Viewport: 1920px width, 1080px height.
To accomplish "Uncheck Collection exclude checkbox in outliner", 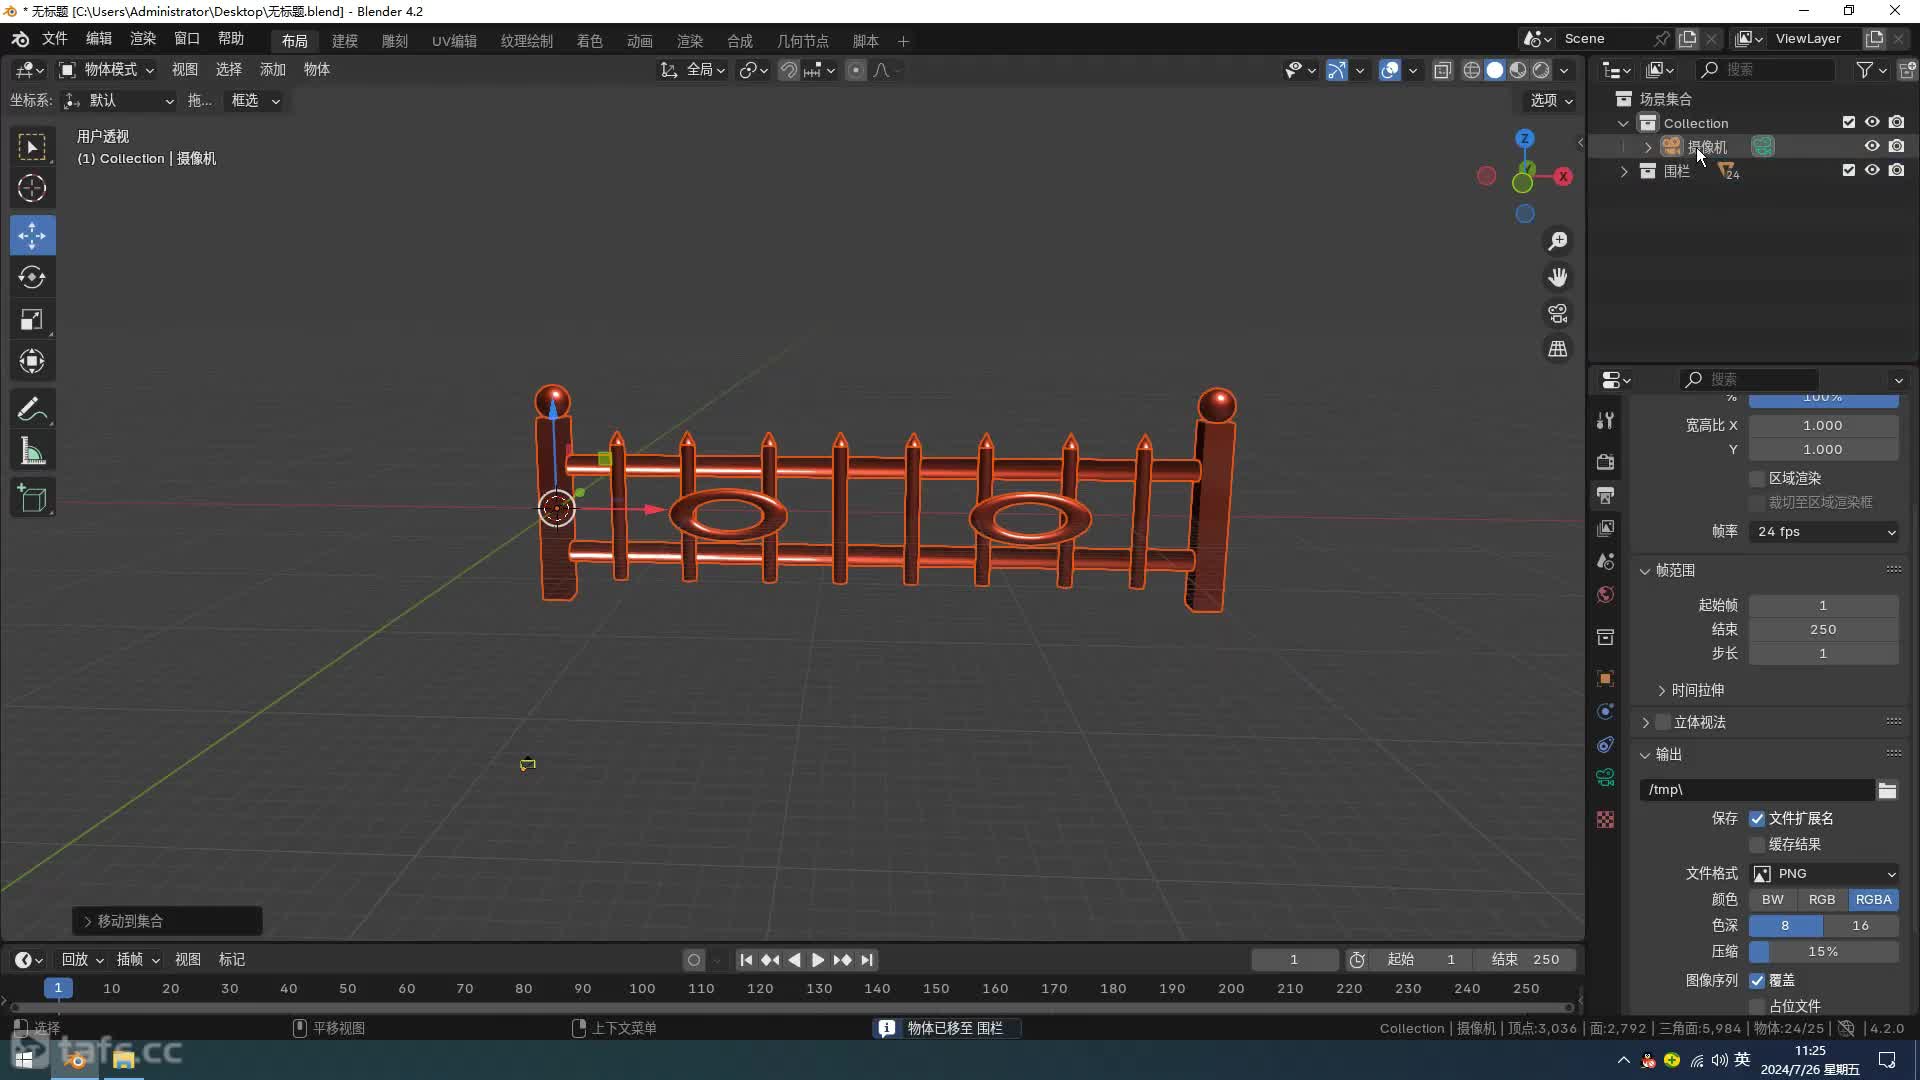I will point(1849,122).
